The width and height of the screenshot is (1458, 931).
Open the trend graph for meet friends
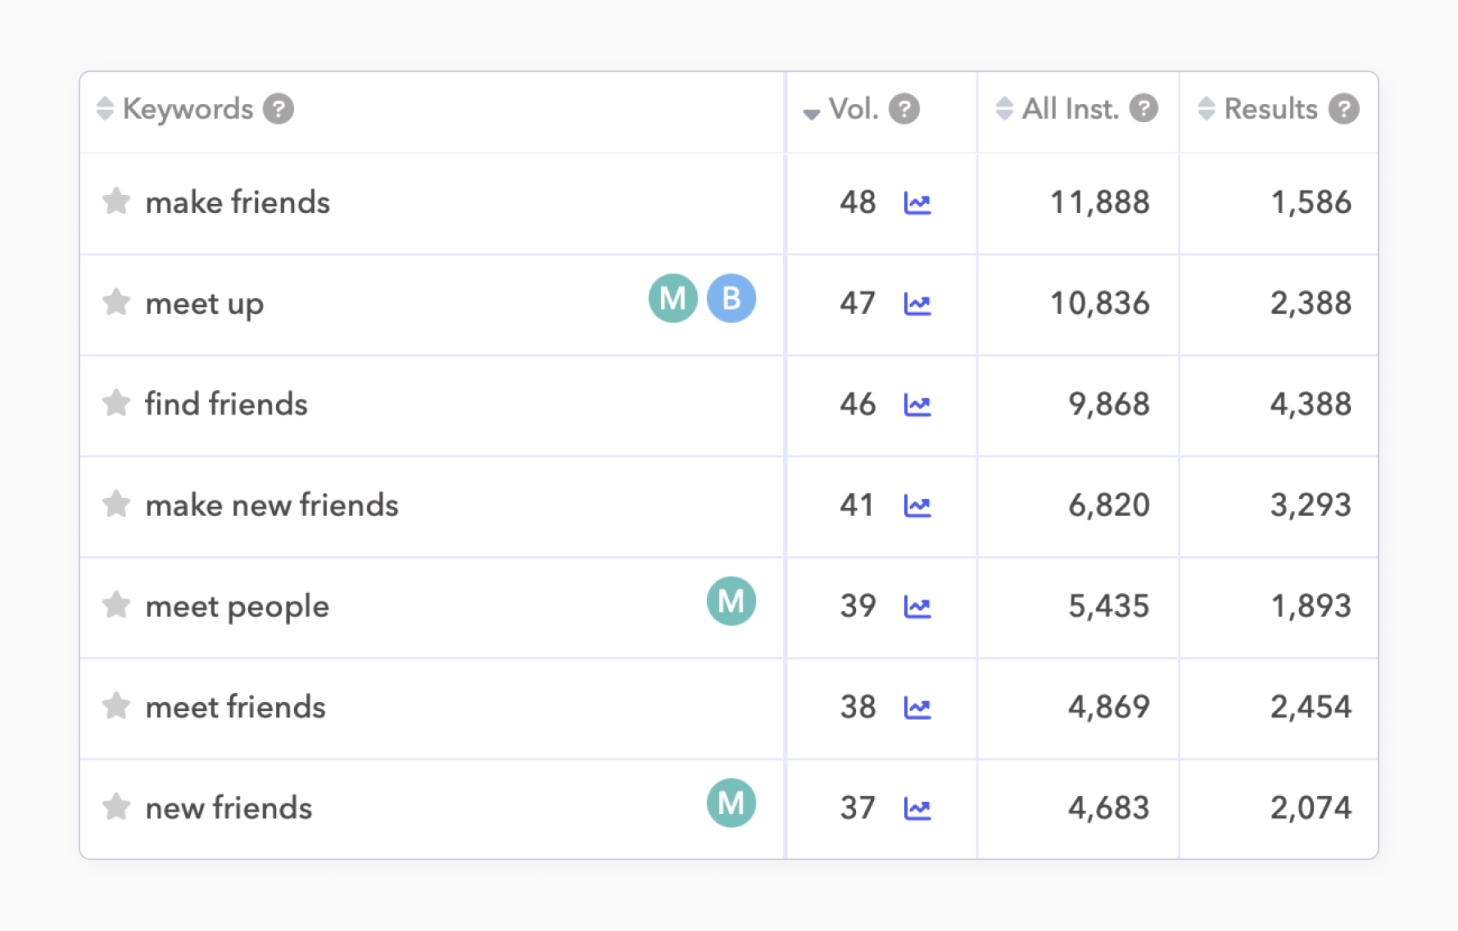[x=917, y=708]
